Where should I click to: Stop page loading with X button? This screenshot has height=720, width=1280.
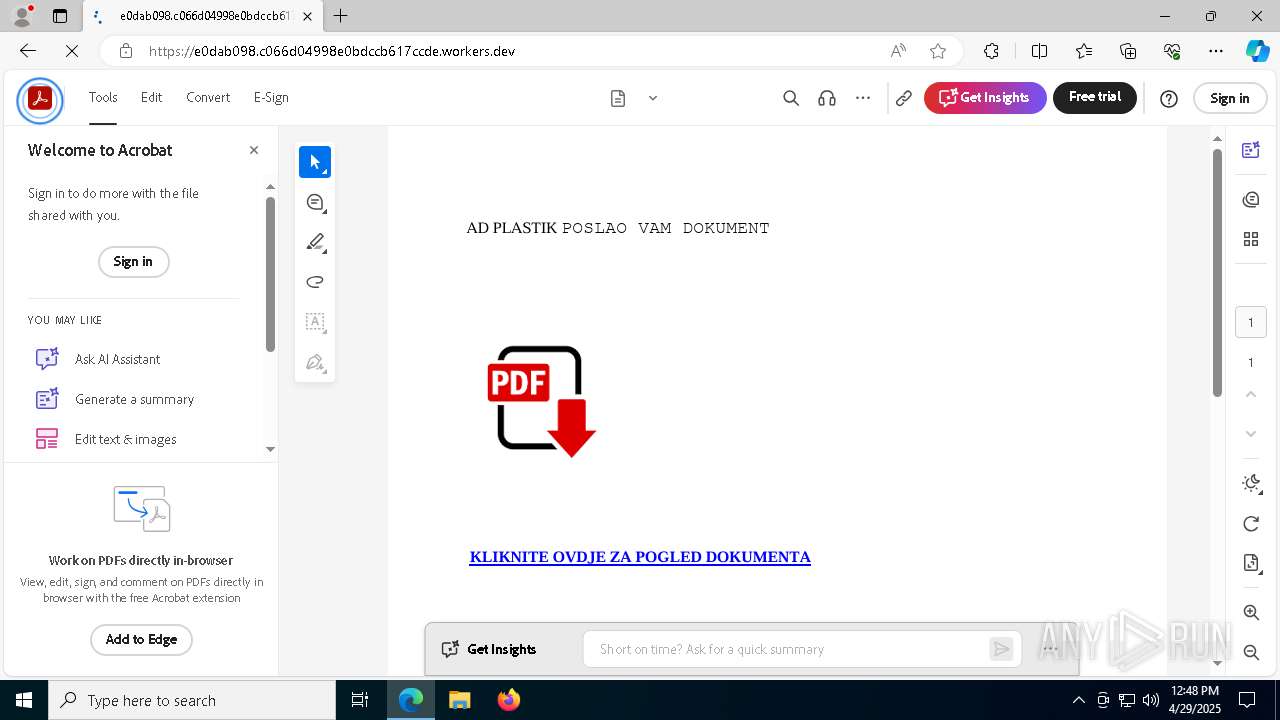[x=72, y=51]
